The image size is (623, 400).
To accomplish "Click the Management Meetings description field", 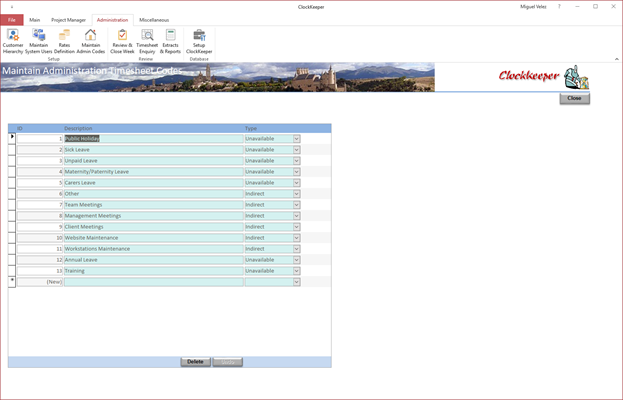I will [154, 216].
